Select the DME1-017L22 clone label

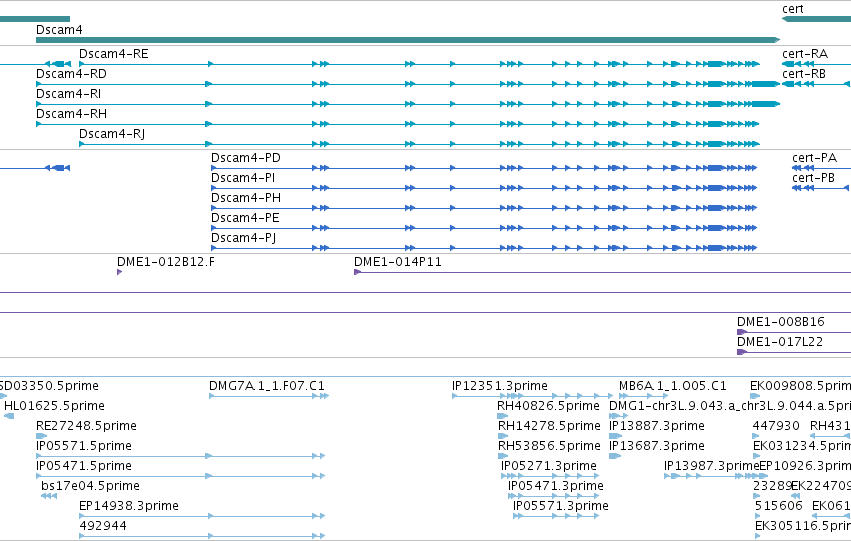(779, 342)
